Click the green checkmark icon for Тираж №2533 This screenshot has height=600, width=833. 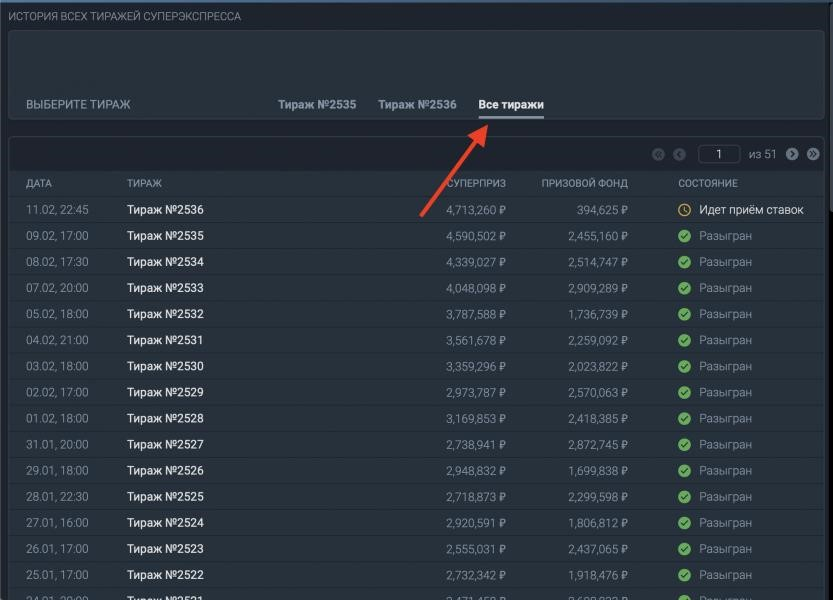point(684,288)
